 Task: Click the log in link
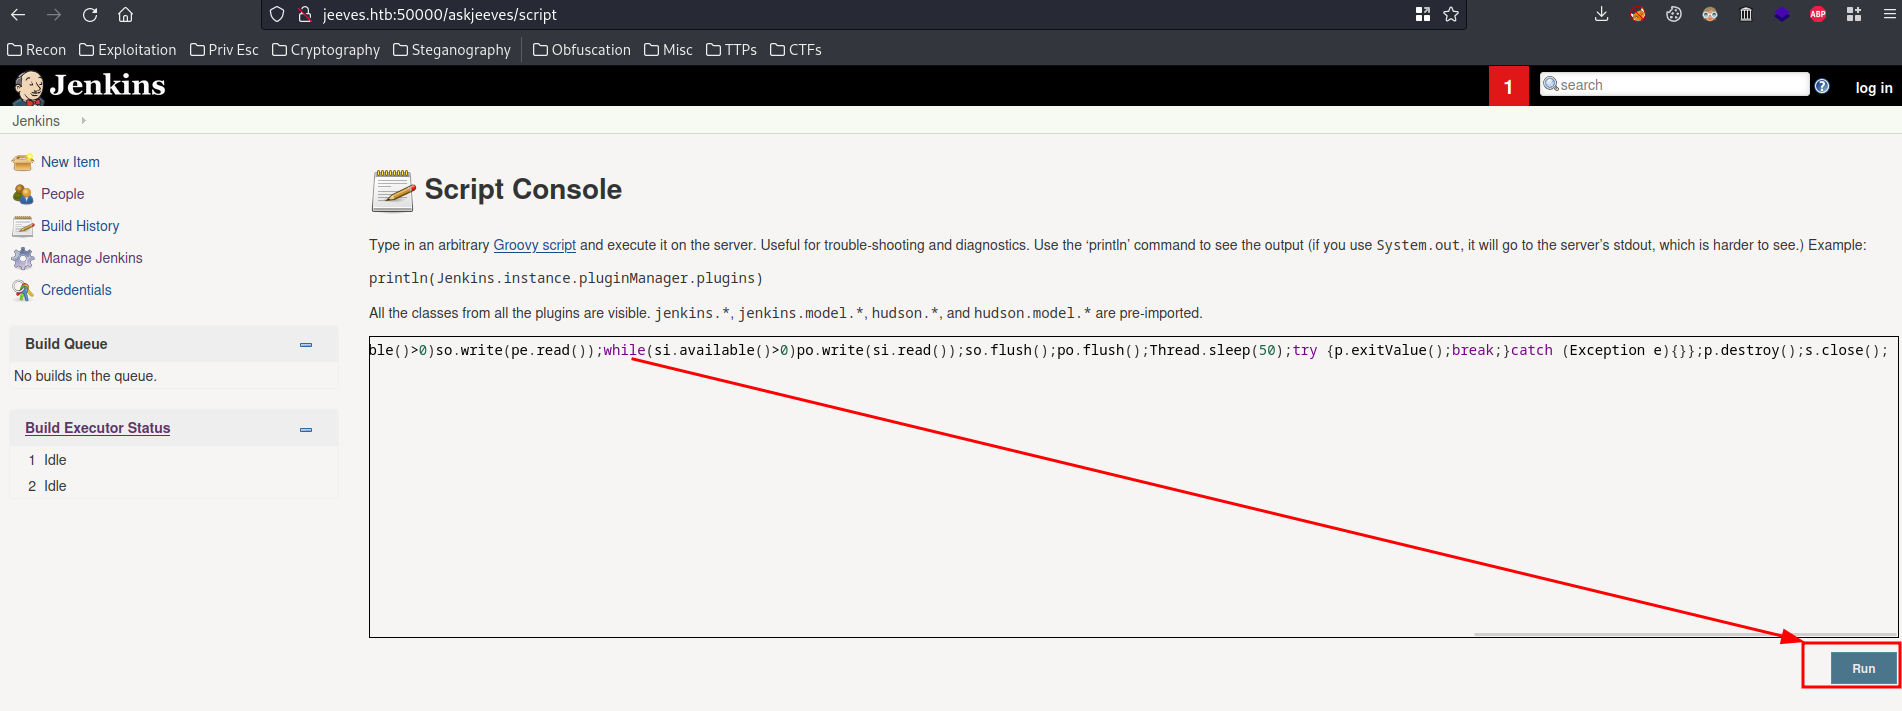pos(1873,87)
